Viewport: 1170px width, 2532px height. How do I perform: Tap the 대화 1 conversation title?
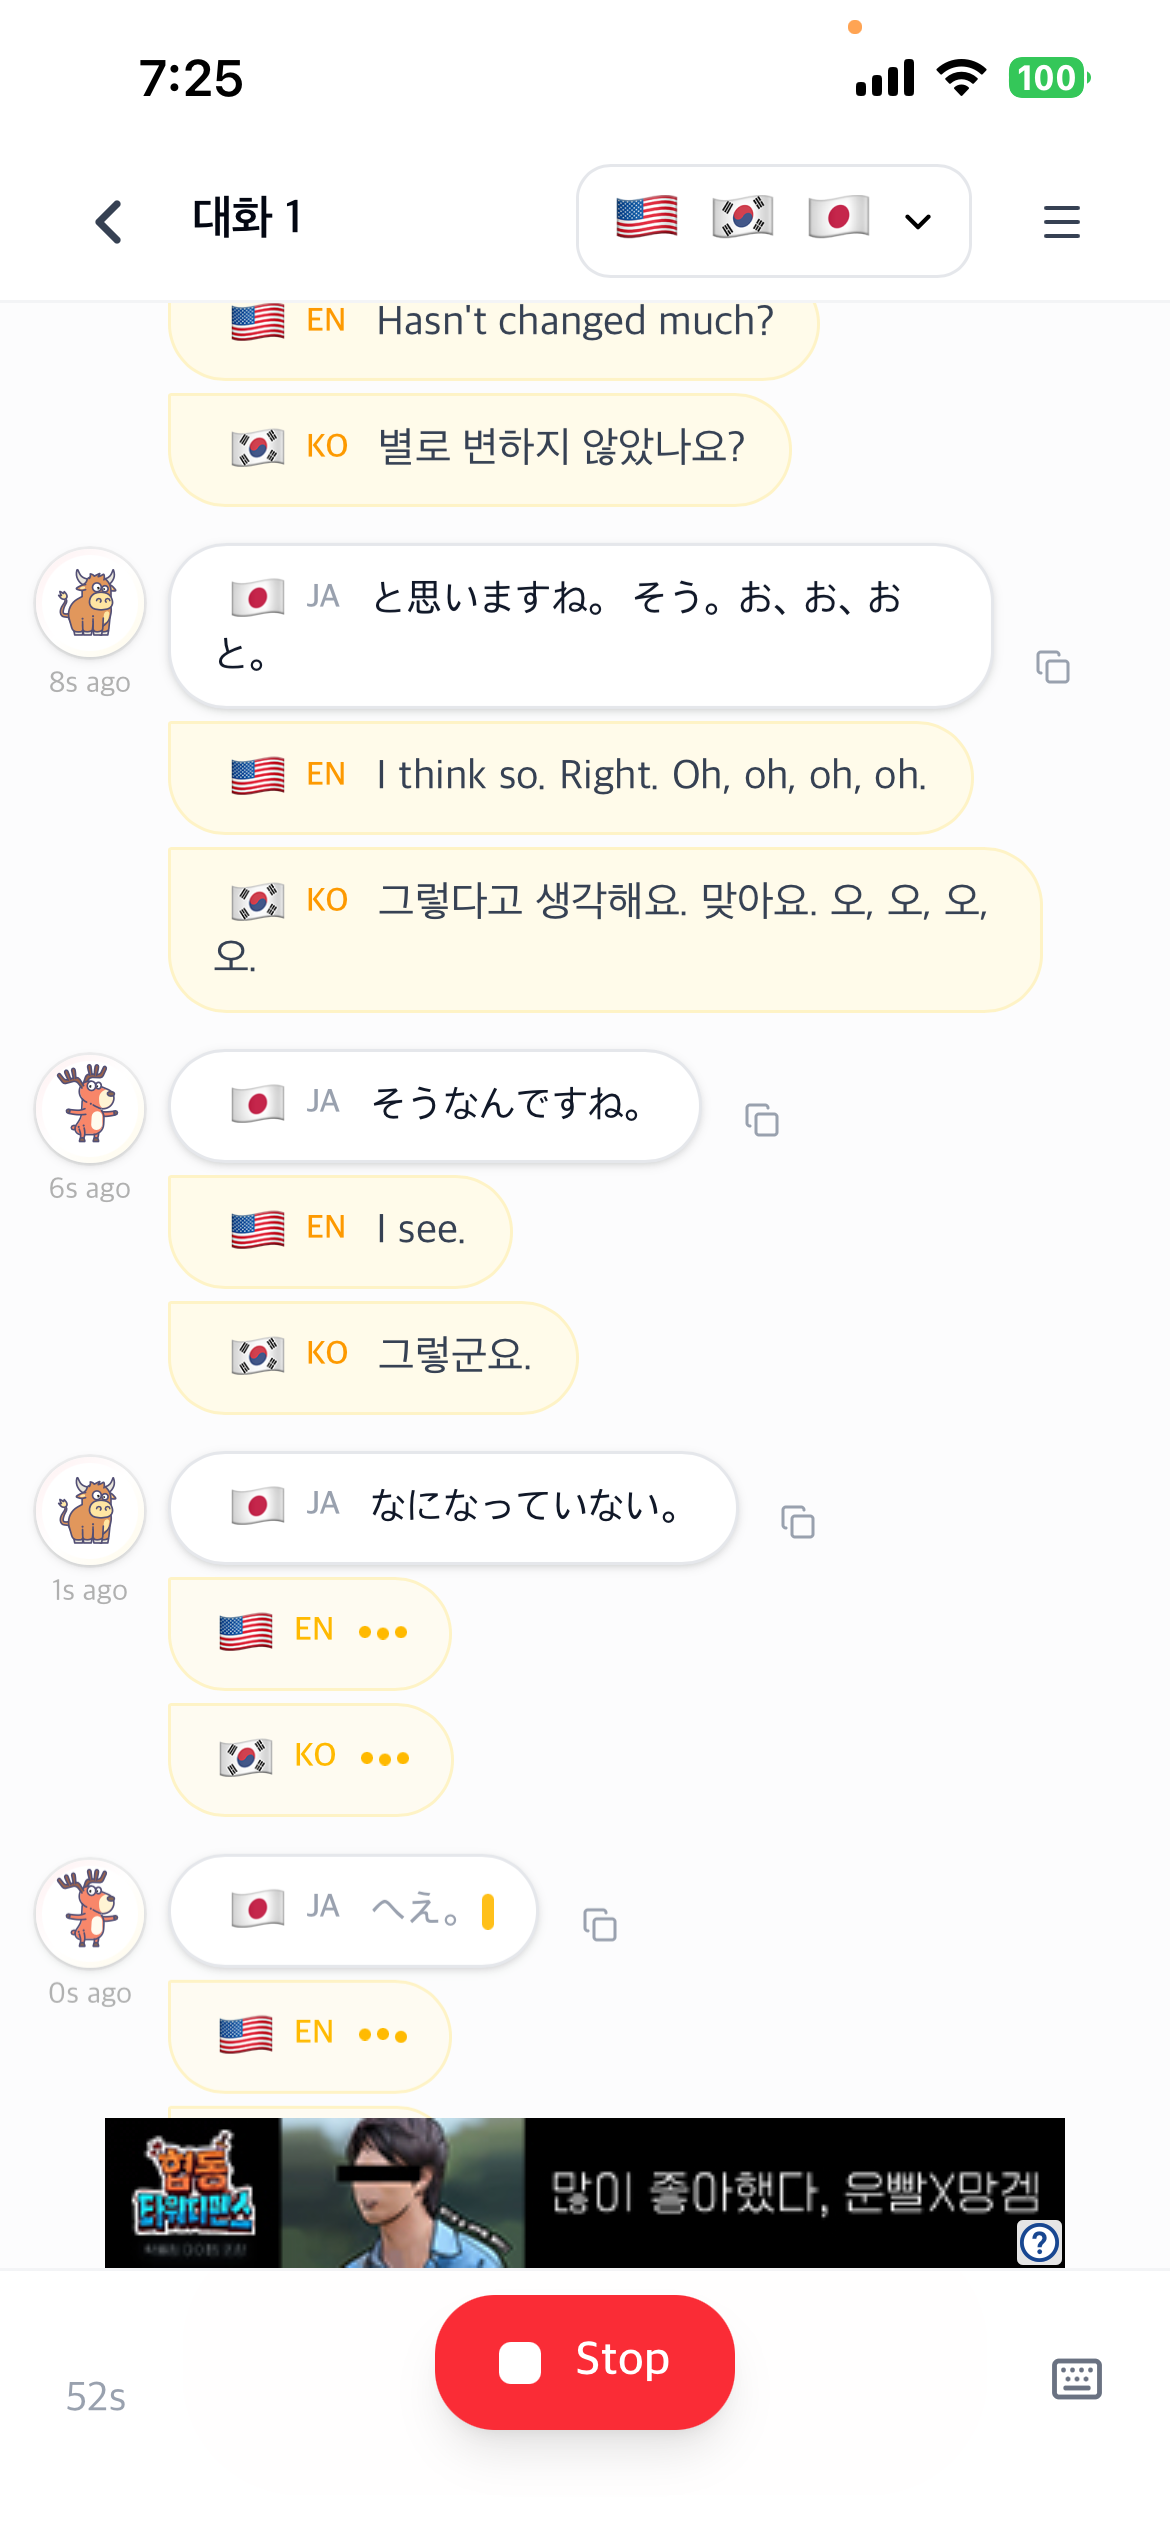pos(246,218)
